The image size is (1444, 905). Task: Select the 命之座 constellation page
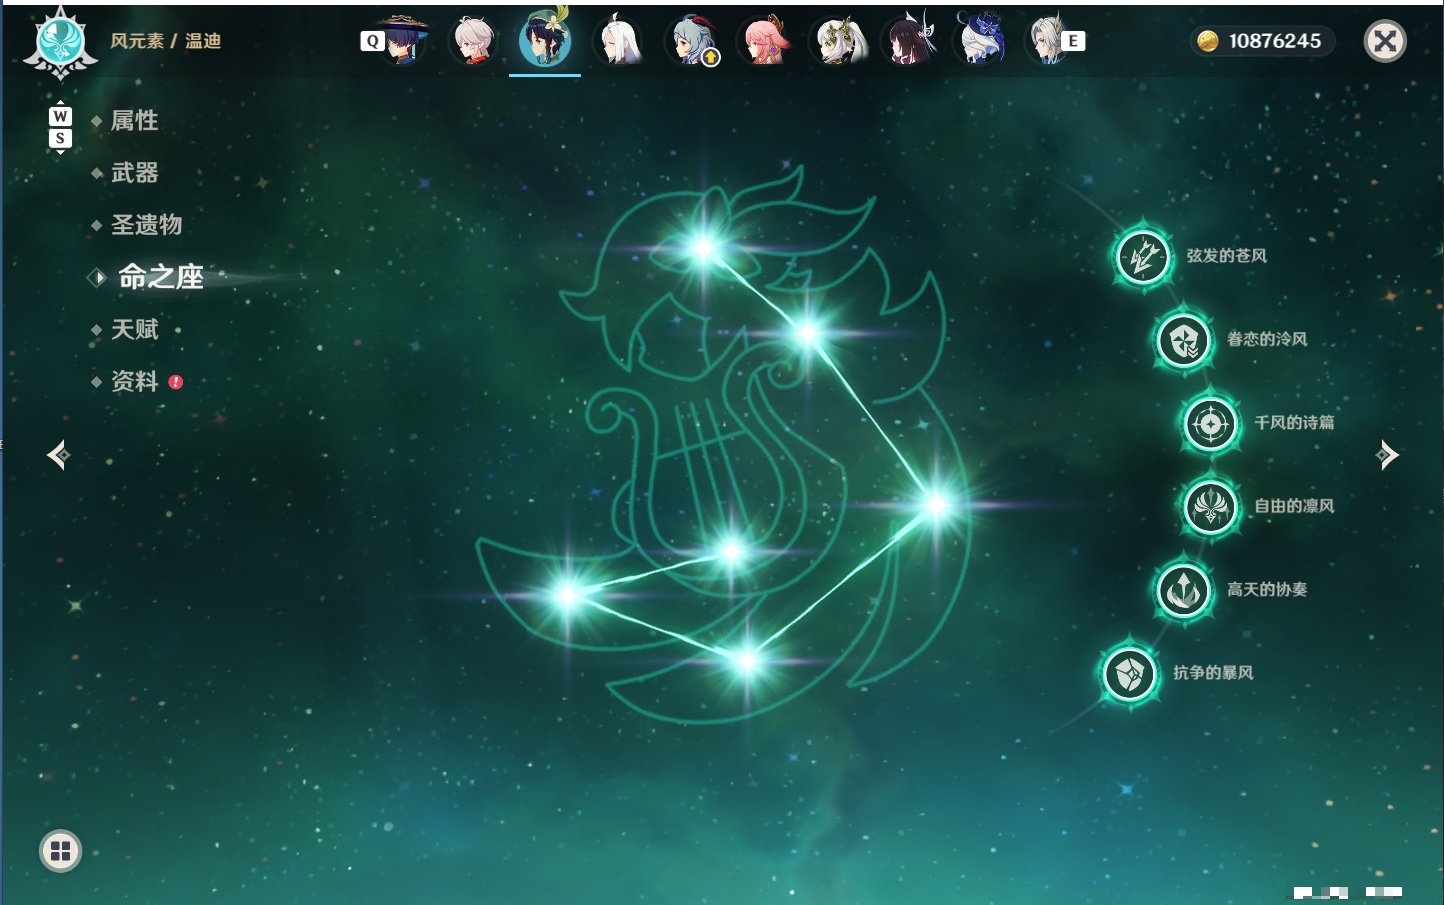click(160, 277)
